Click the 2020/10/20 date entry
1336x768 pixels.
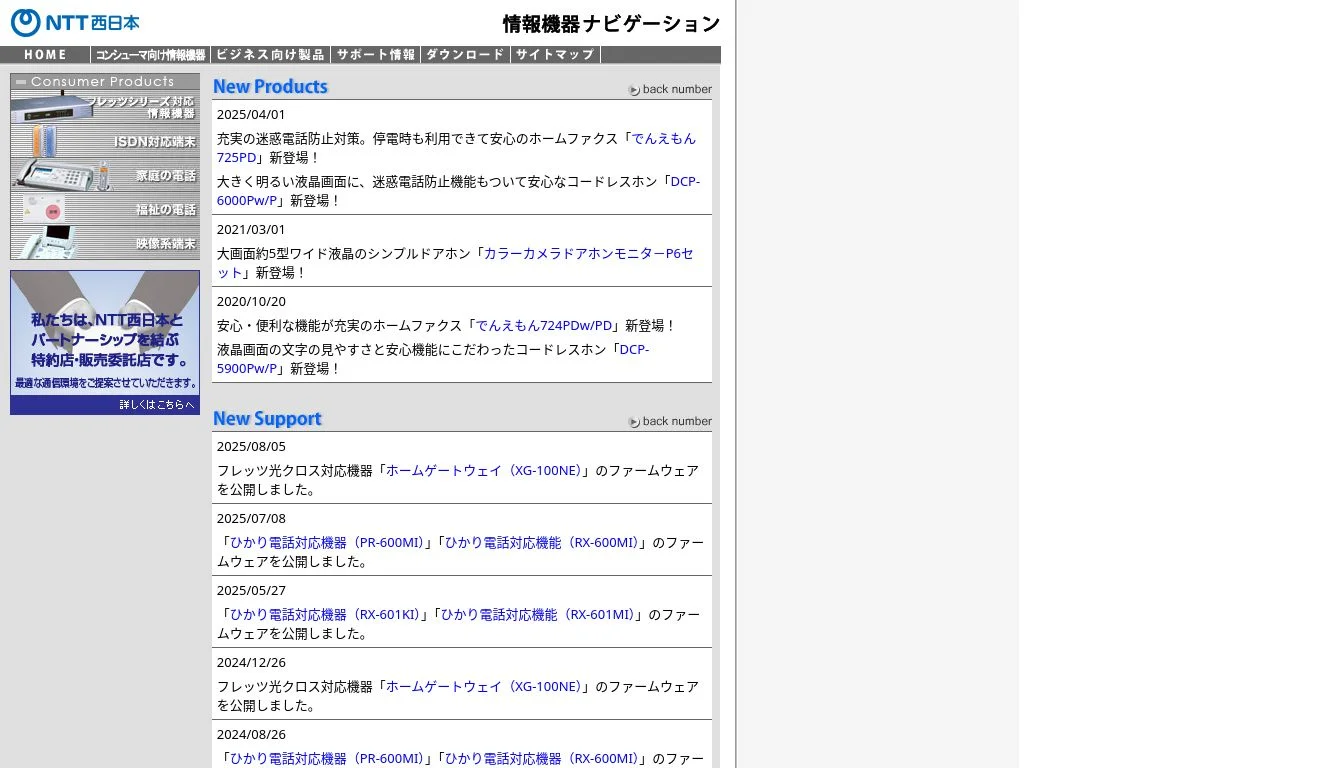pyautogui.click(x=251, y=301)
